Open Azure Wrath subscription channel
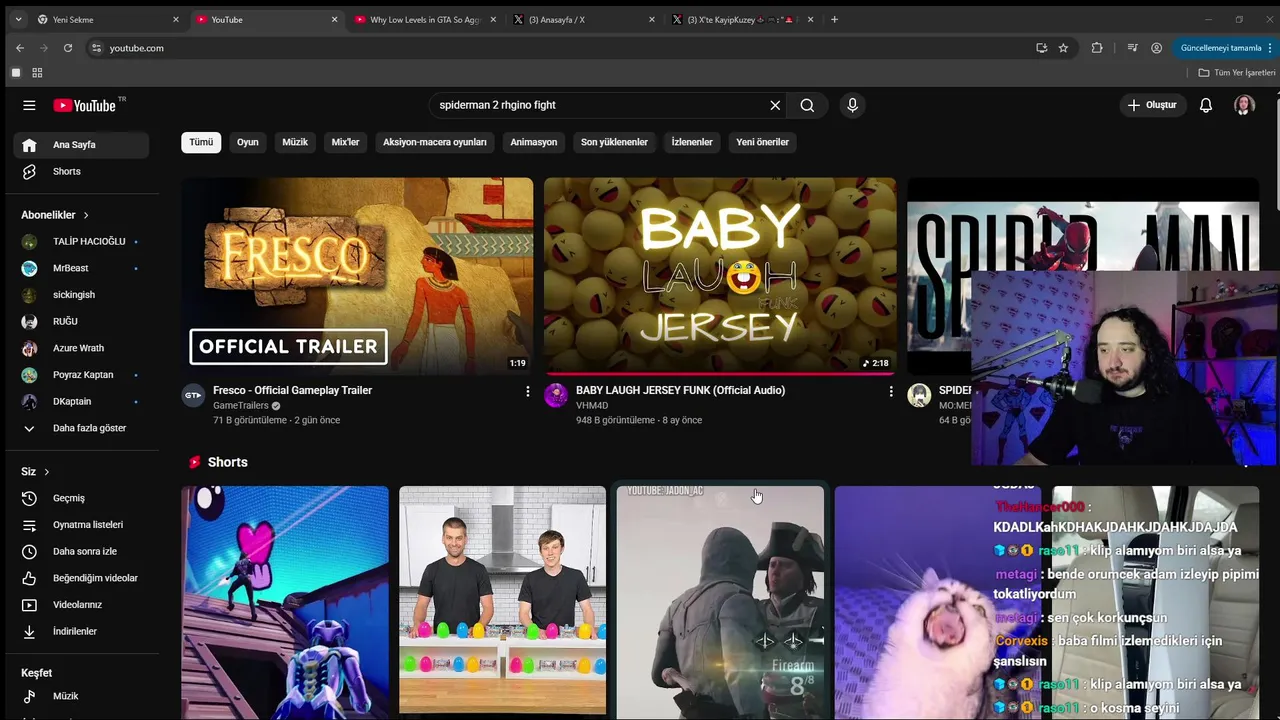The height and width of the screenshot is (720, 1280). [x=81, y=348]
